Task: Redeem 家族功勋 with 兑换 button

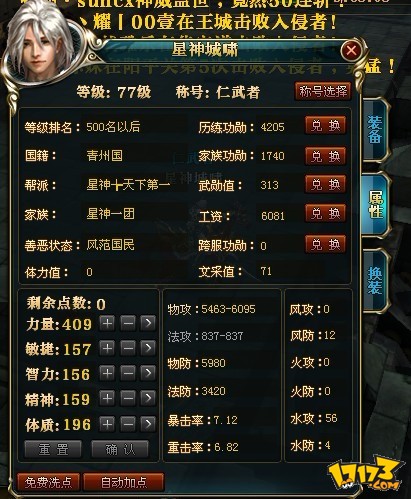Action: tap(325, 156)
